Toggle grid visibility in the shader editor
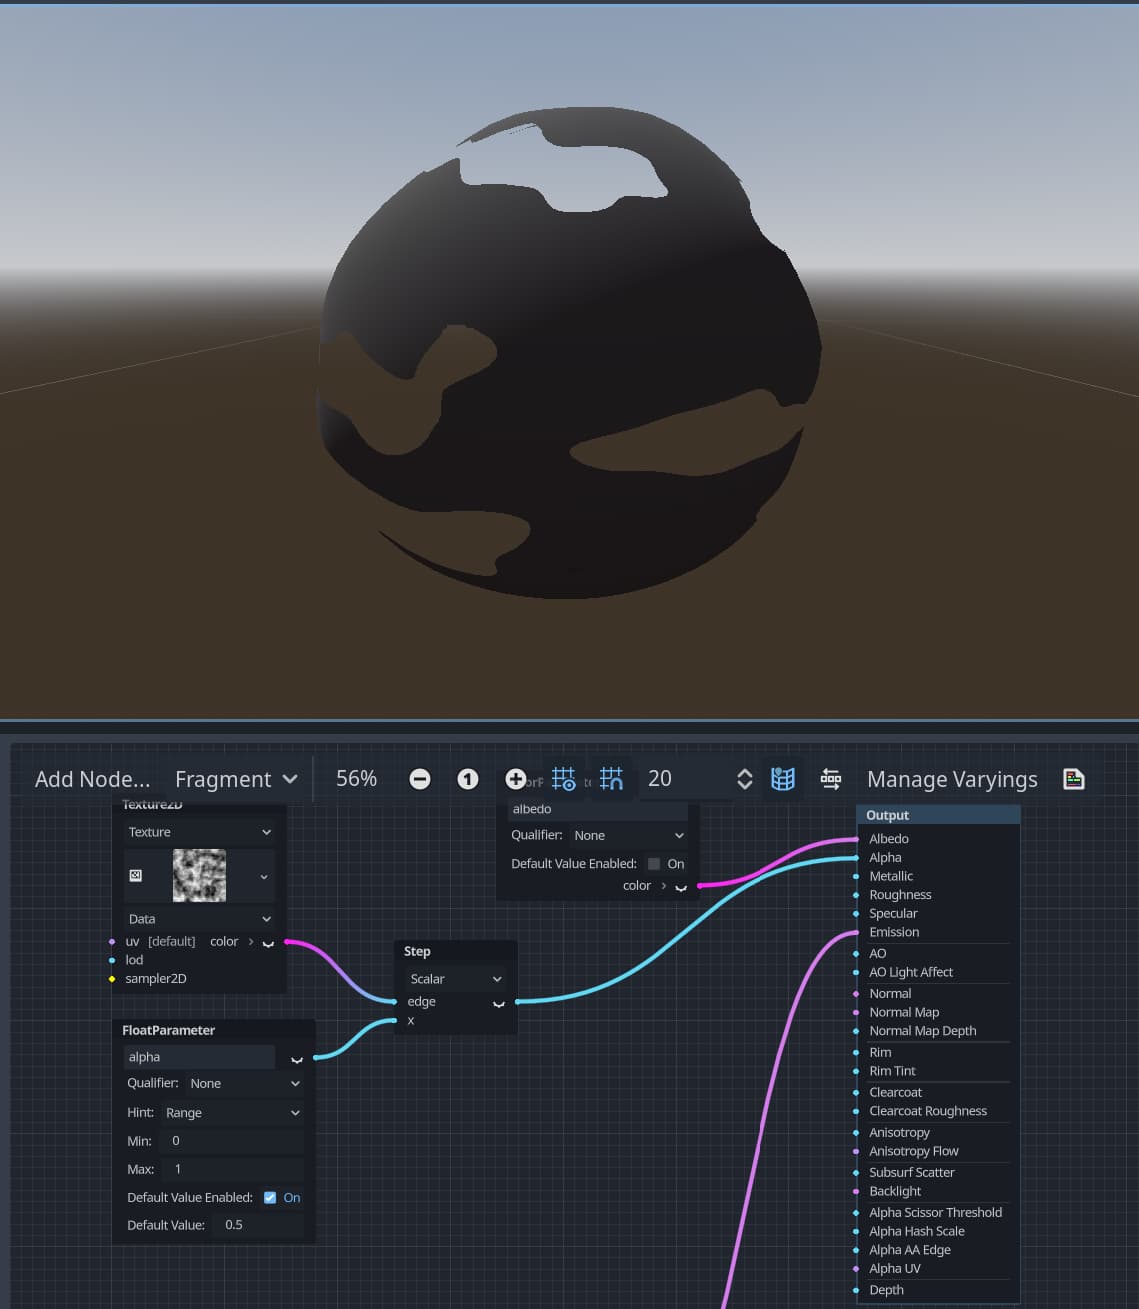The width and height of the screenshot is (1139, 1309). tap(563, 778)
